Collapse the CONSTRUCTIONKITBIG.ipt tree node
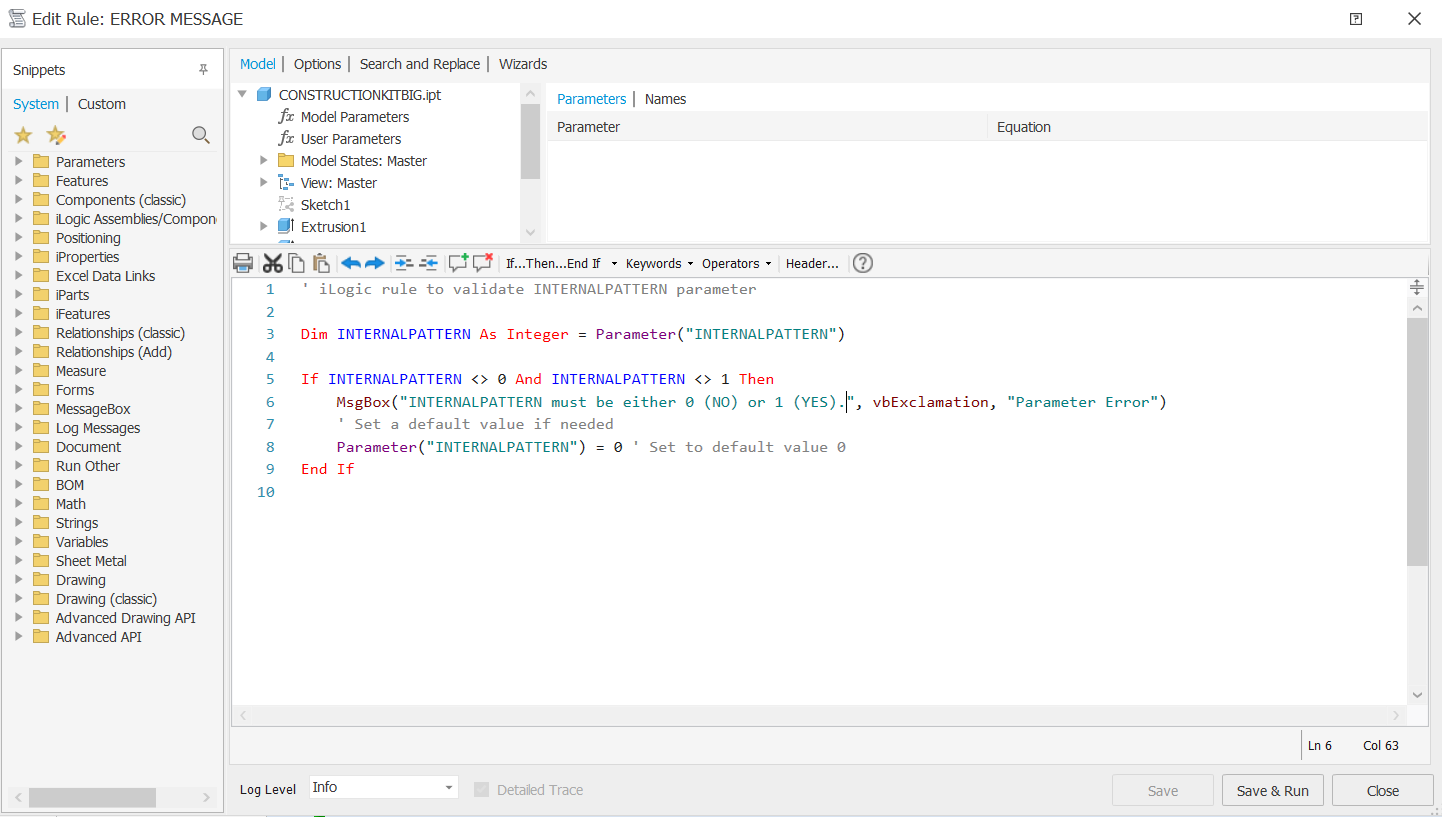1442x817 pixels. tap(242, 94)
